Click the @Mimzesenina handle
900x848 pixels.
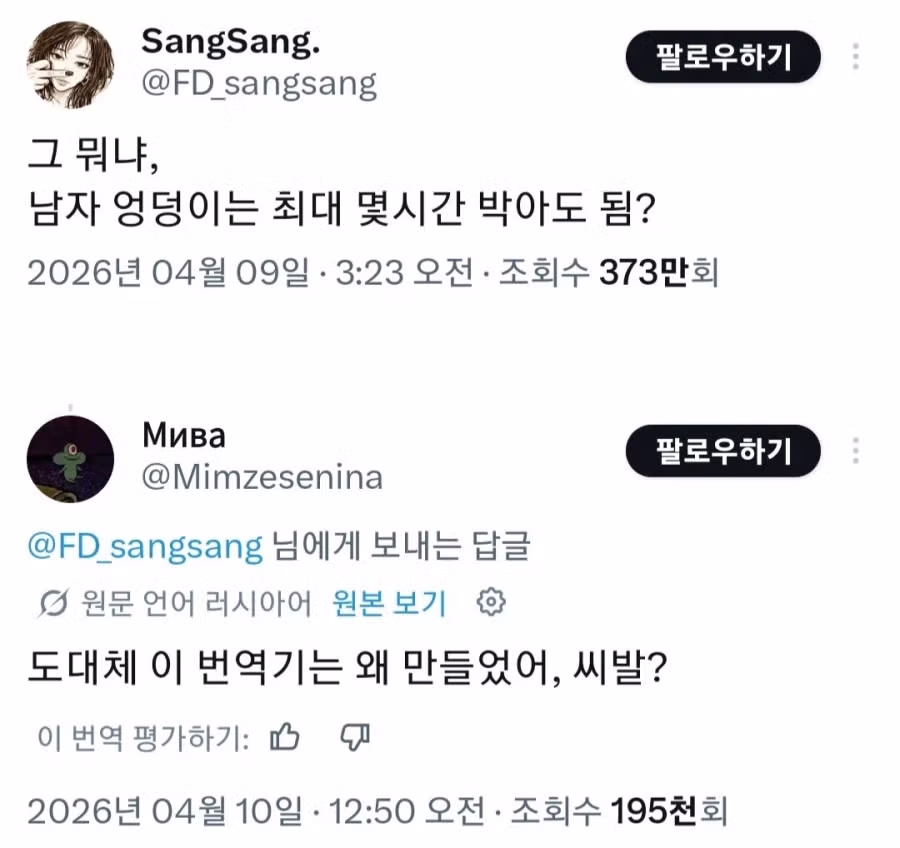(262, 477)
